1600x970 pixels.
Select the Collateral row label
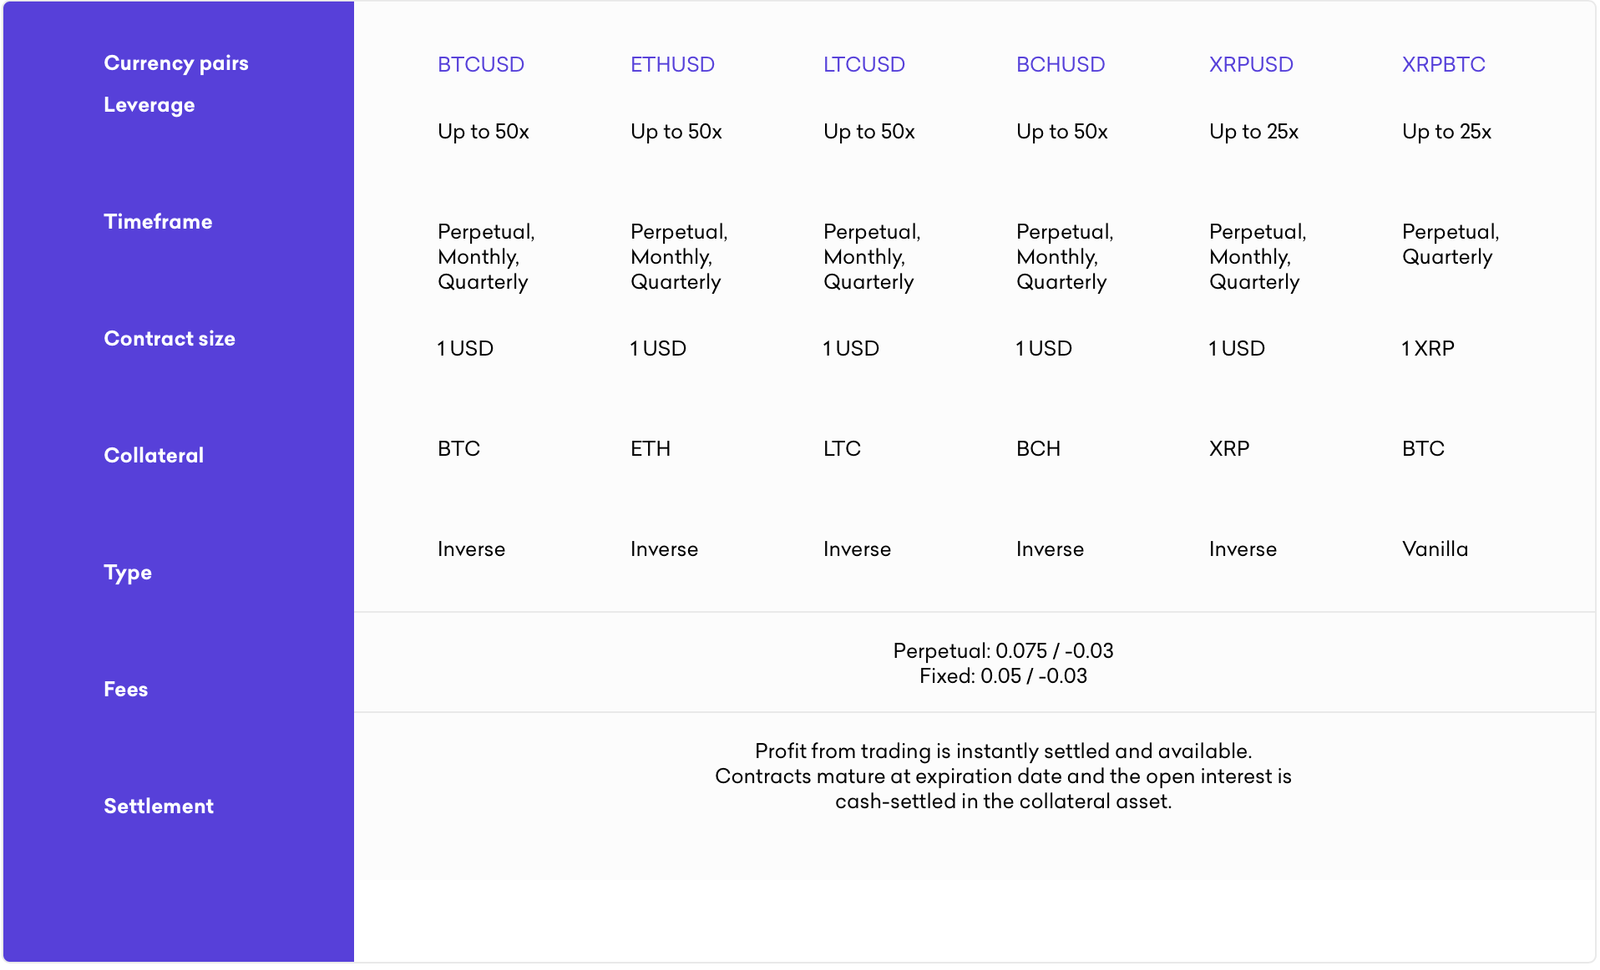[154, 456]
